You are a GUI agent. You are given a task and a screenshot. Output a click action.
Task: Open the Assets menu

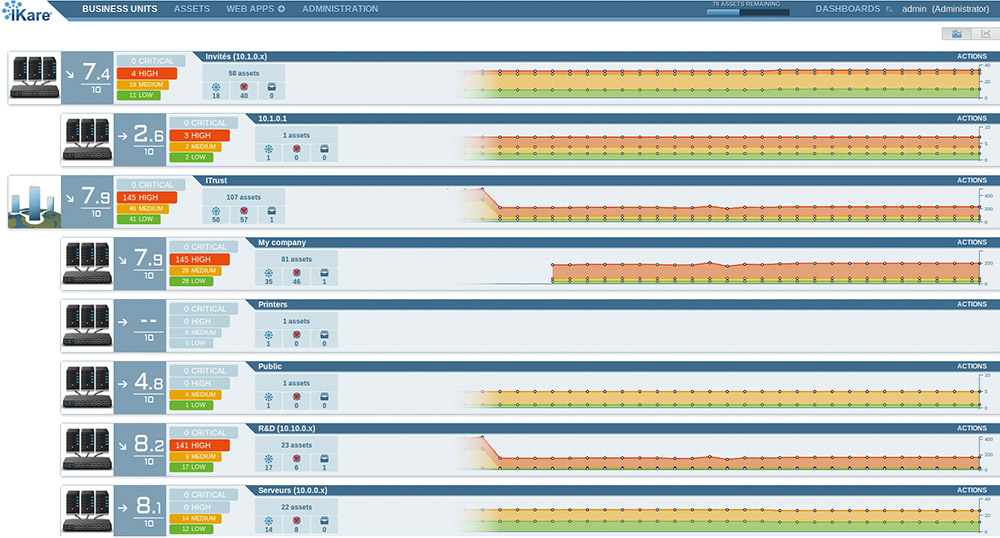[192, 9]
